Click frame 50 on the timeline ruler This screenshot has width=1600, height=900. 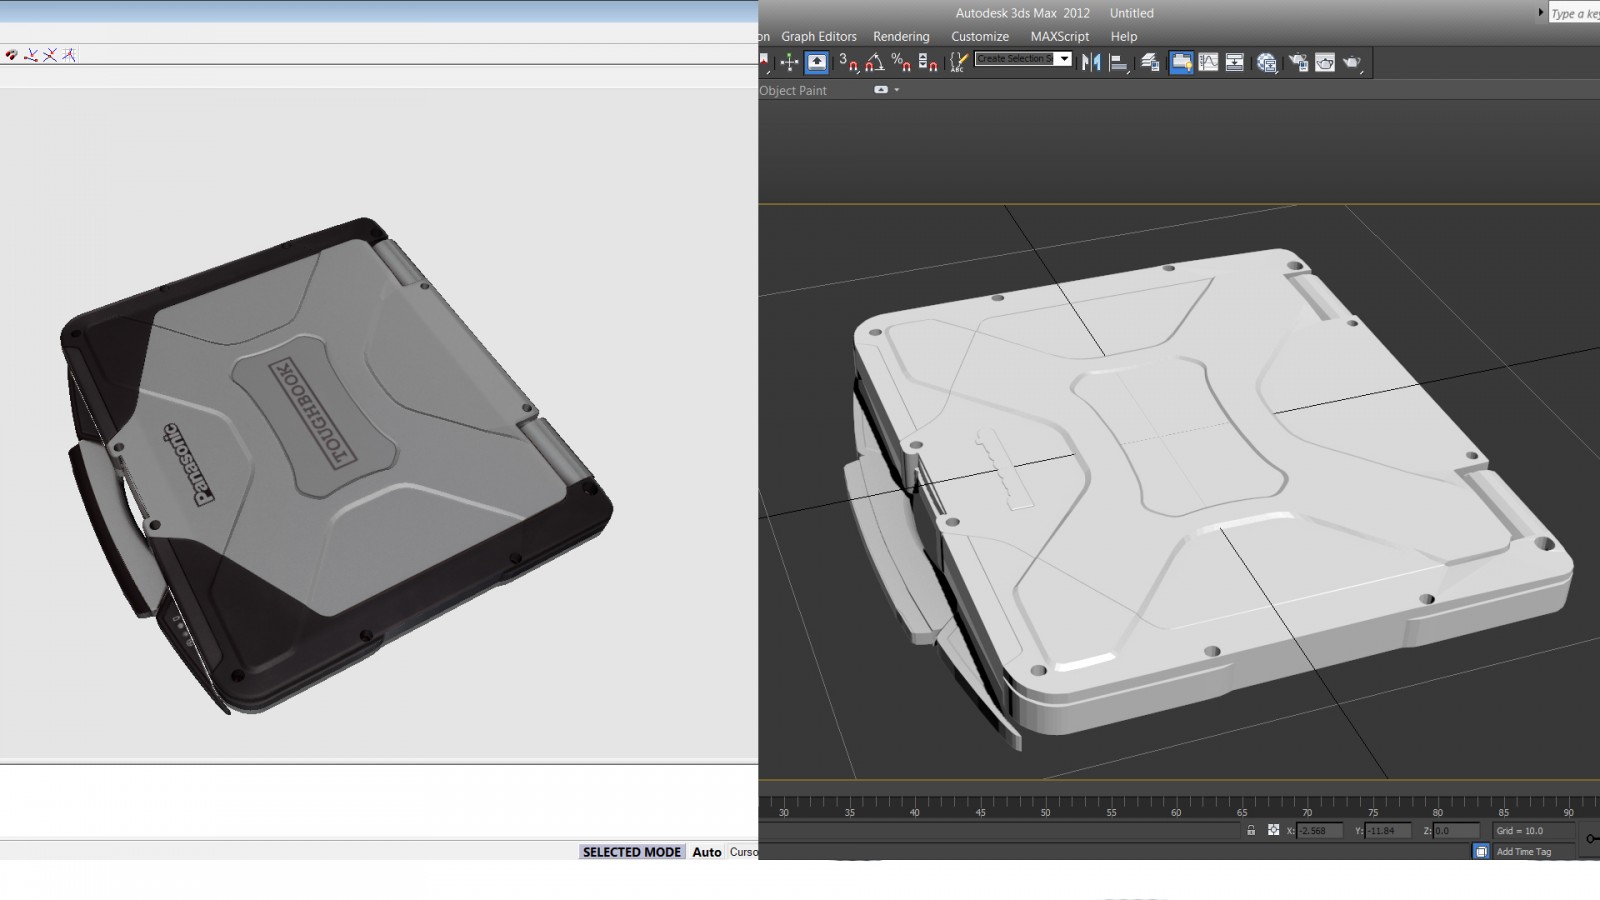pos(1045,812)
